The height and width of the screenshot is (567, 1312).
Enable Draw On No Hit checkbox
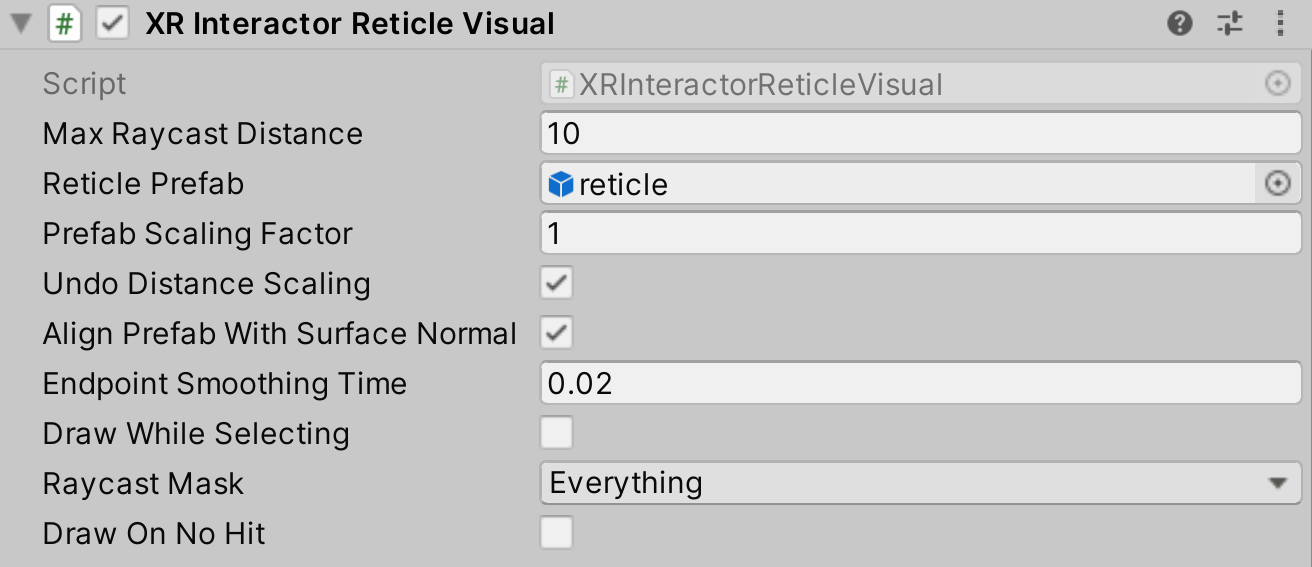[557, 533]
